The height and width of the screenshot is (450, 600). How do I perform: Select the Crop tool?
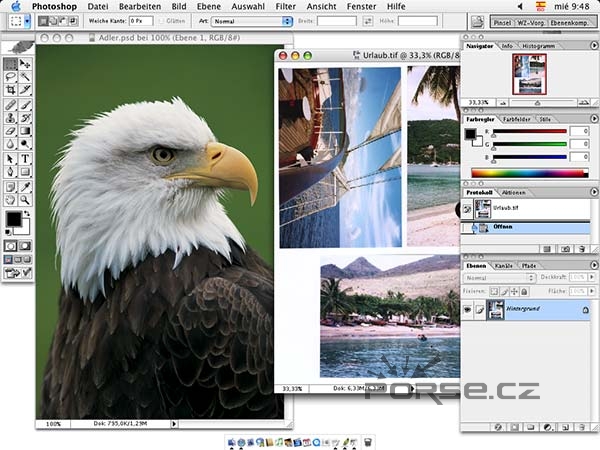pos(10,90)
